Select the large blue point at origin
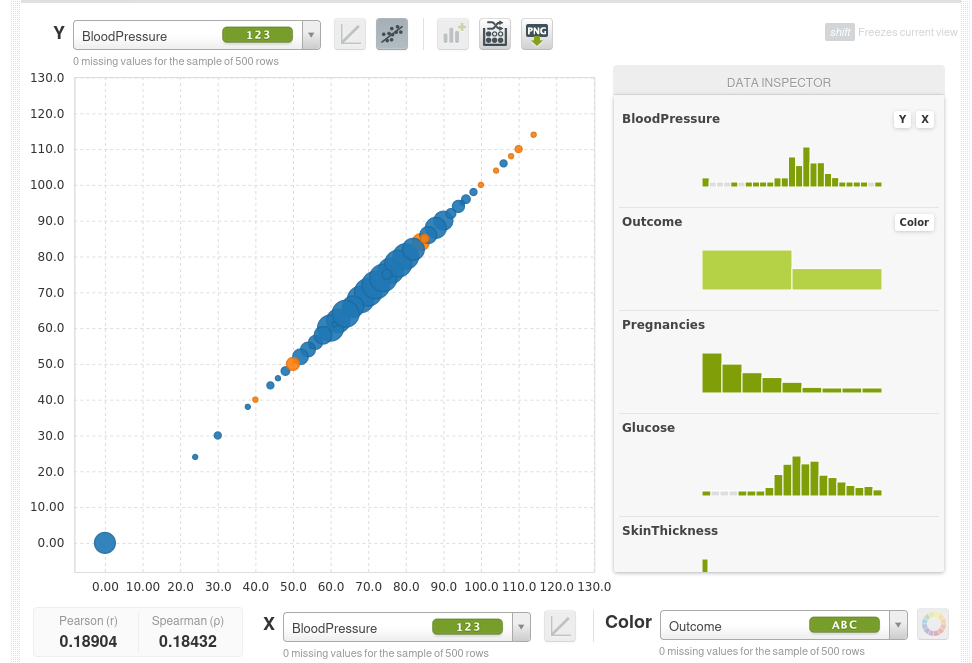The height and width of the screenshot is (663, 972). pyautogui.click(x=105, y=543)
